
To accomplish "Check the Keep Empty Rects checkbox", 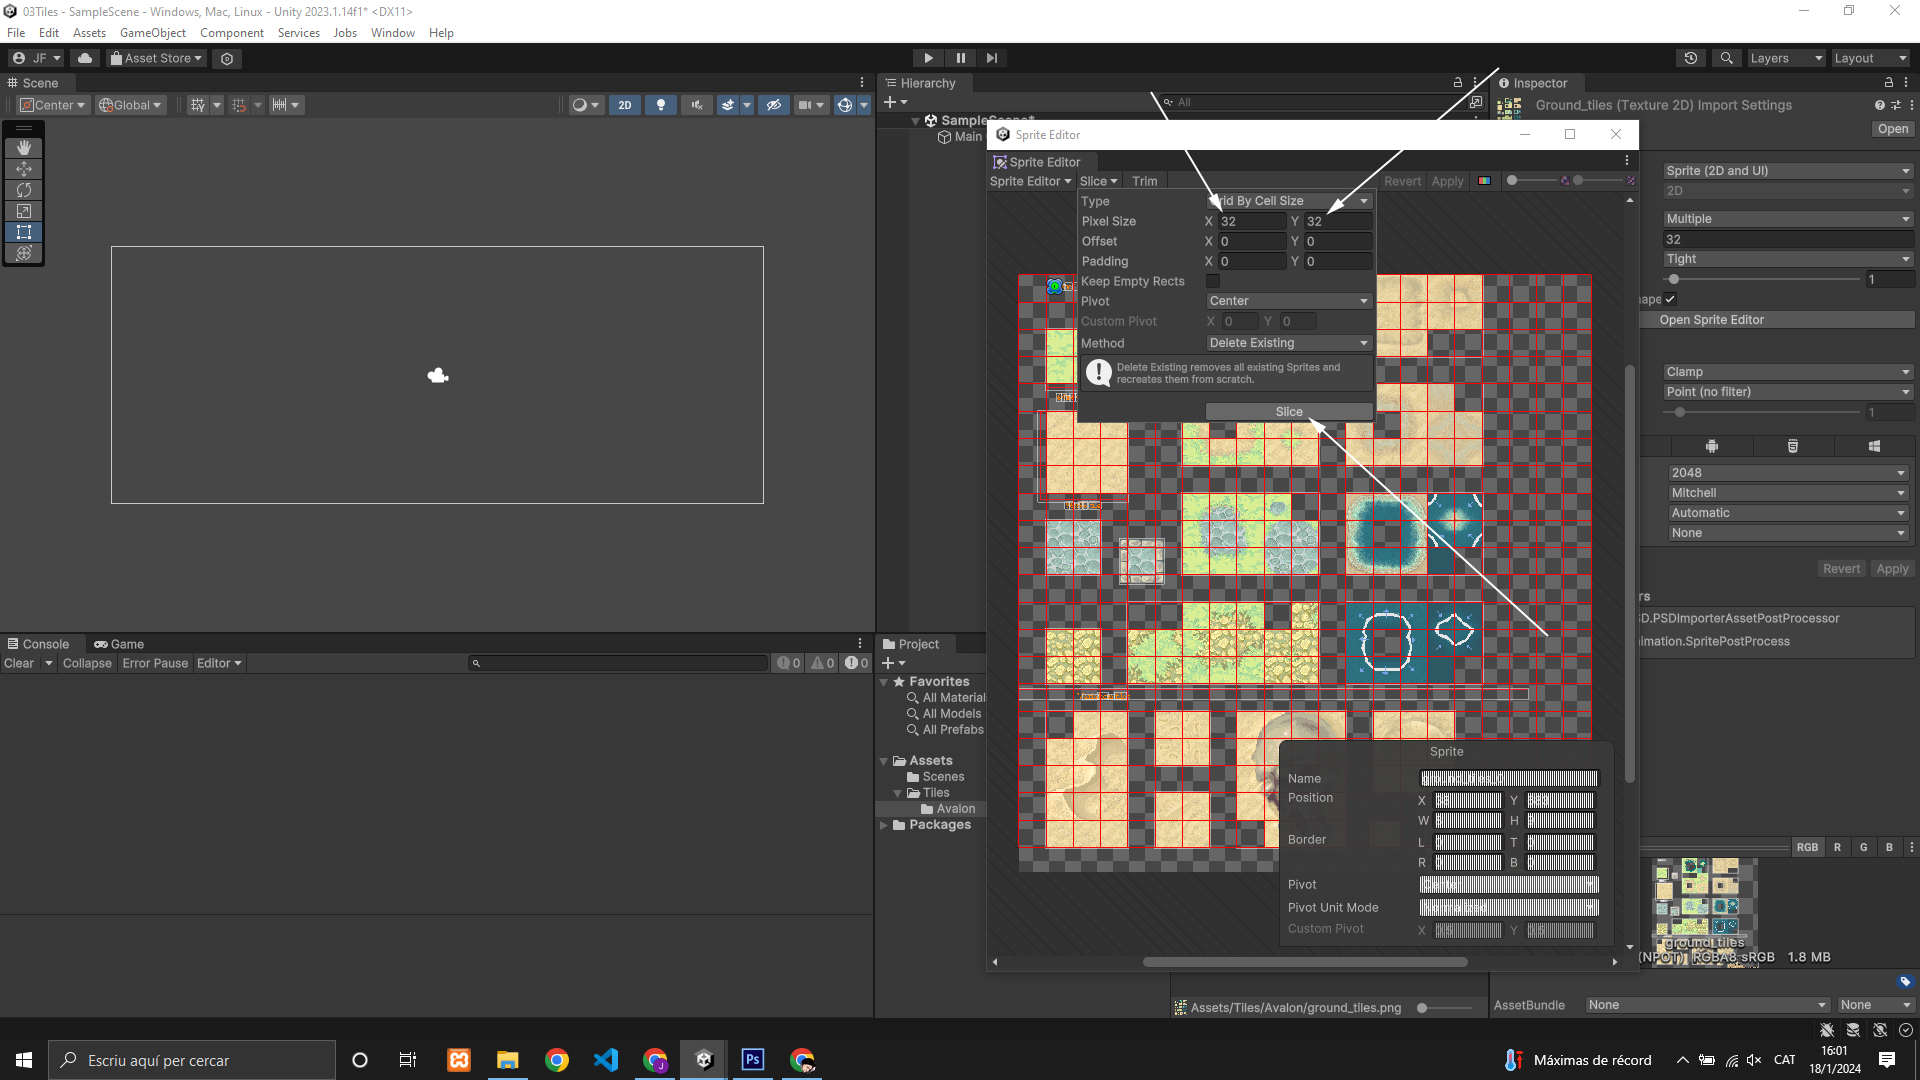I will [1213, 281].
